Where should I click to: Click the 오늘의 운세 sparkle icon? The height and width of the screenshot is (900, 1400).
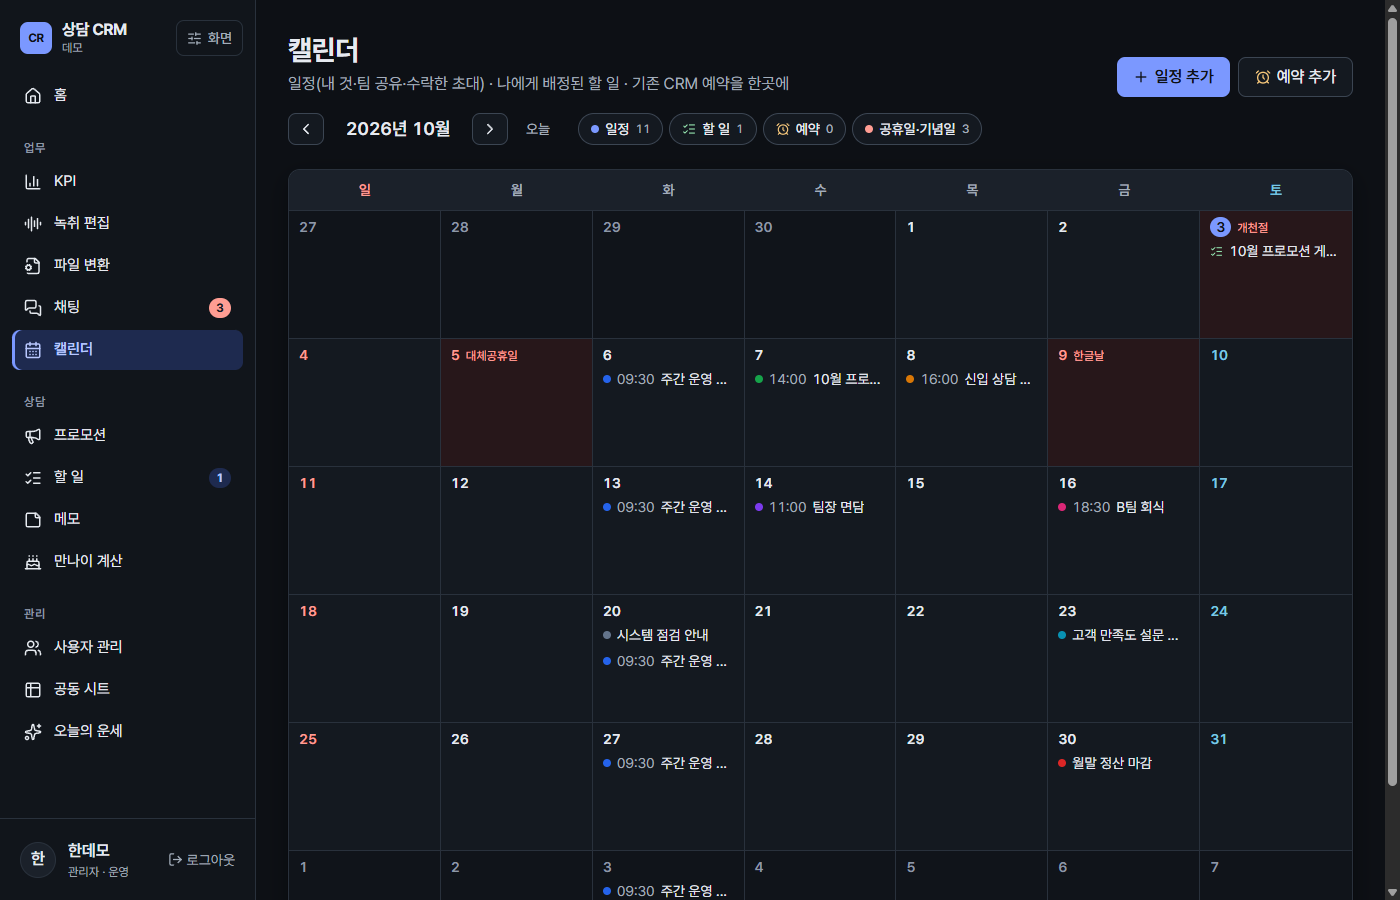tap(33, 731)
